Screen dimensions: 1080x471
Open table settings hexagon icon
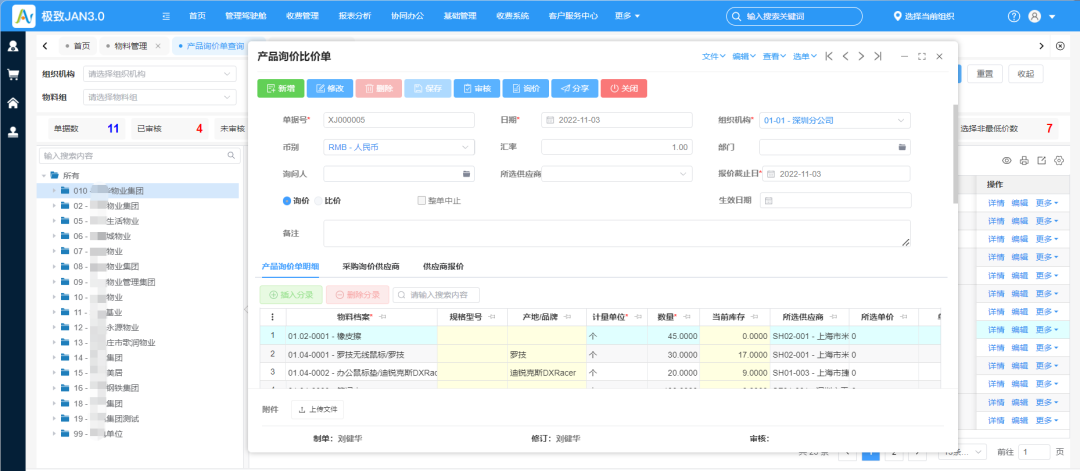click(1059, 160)
